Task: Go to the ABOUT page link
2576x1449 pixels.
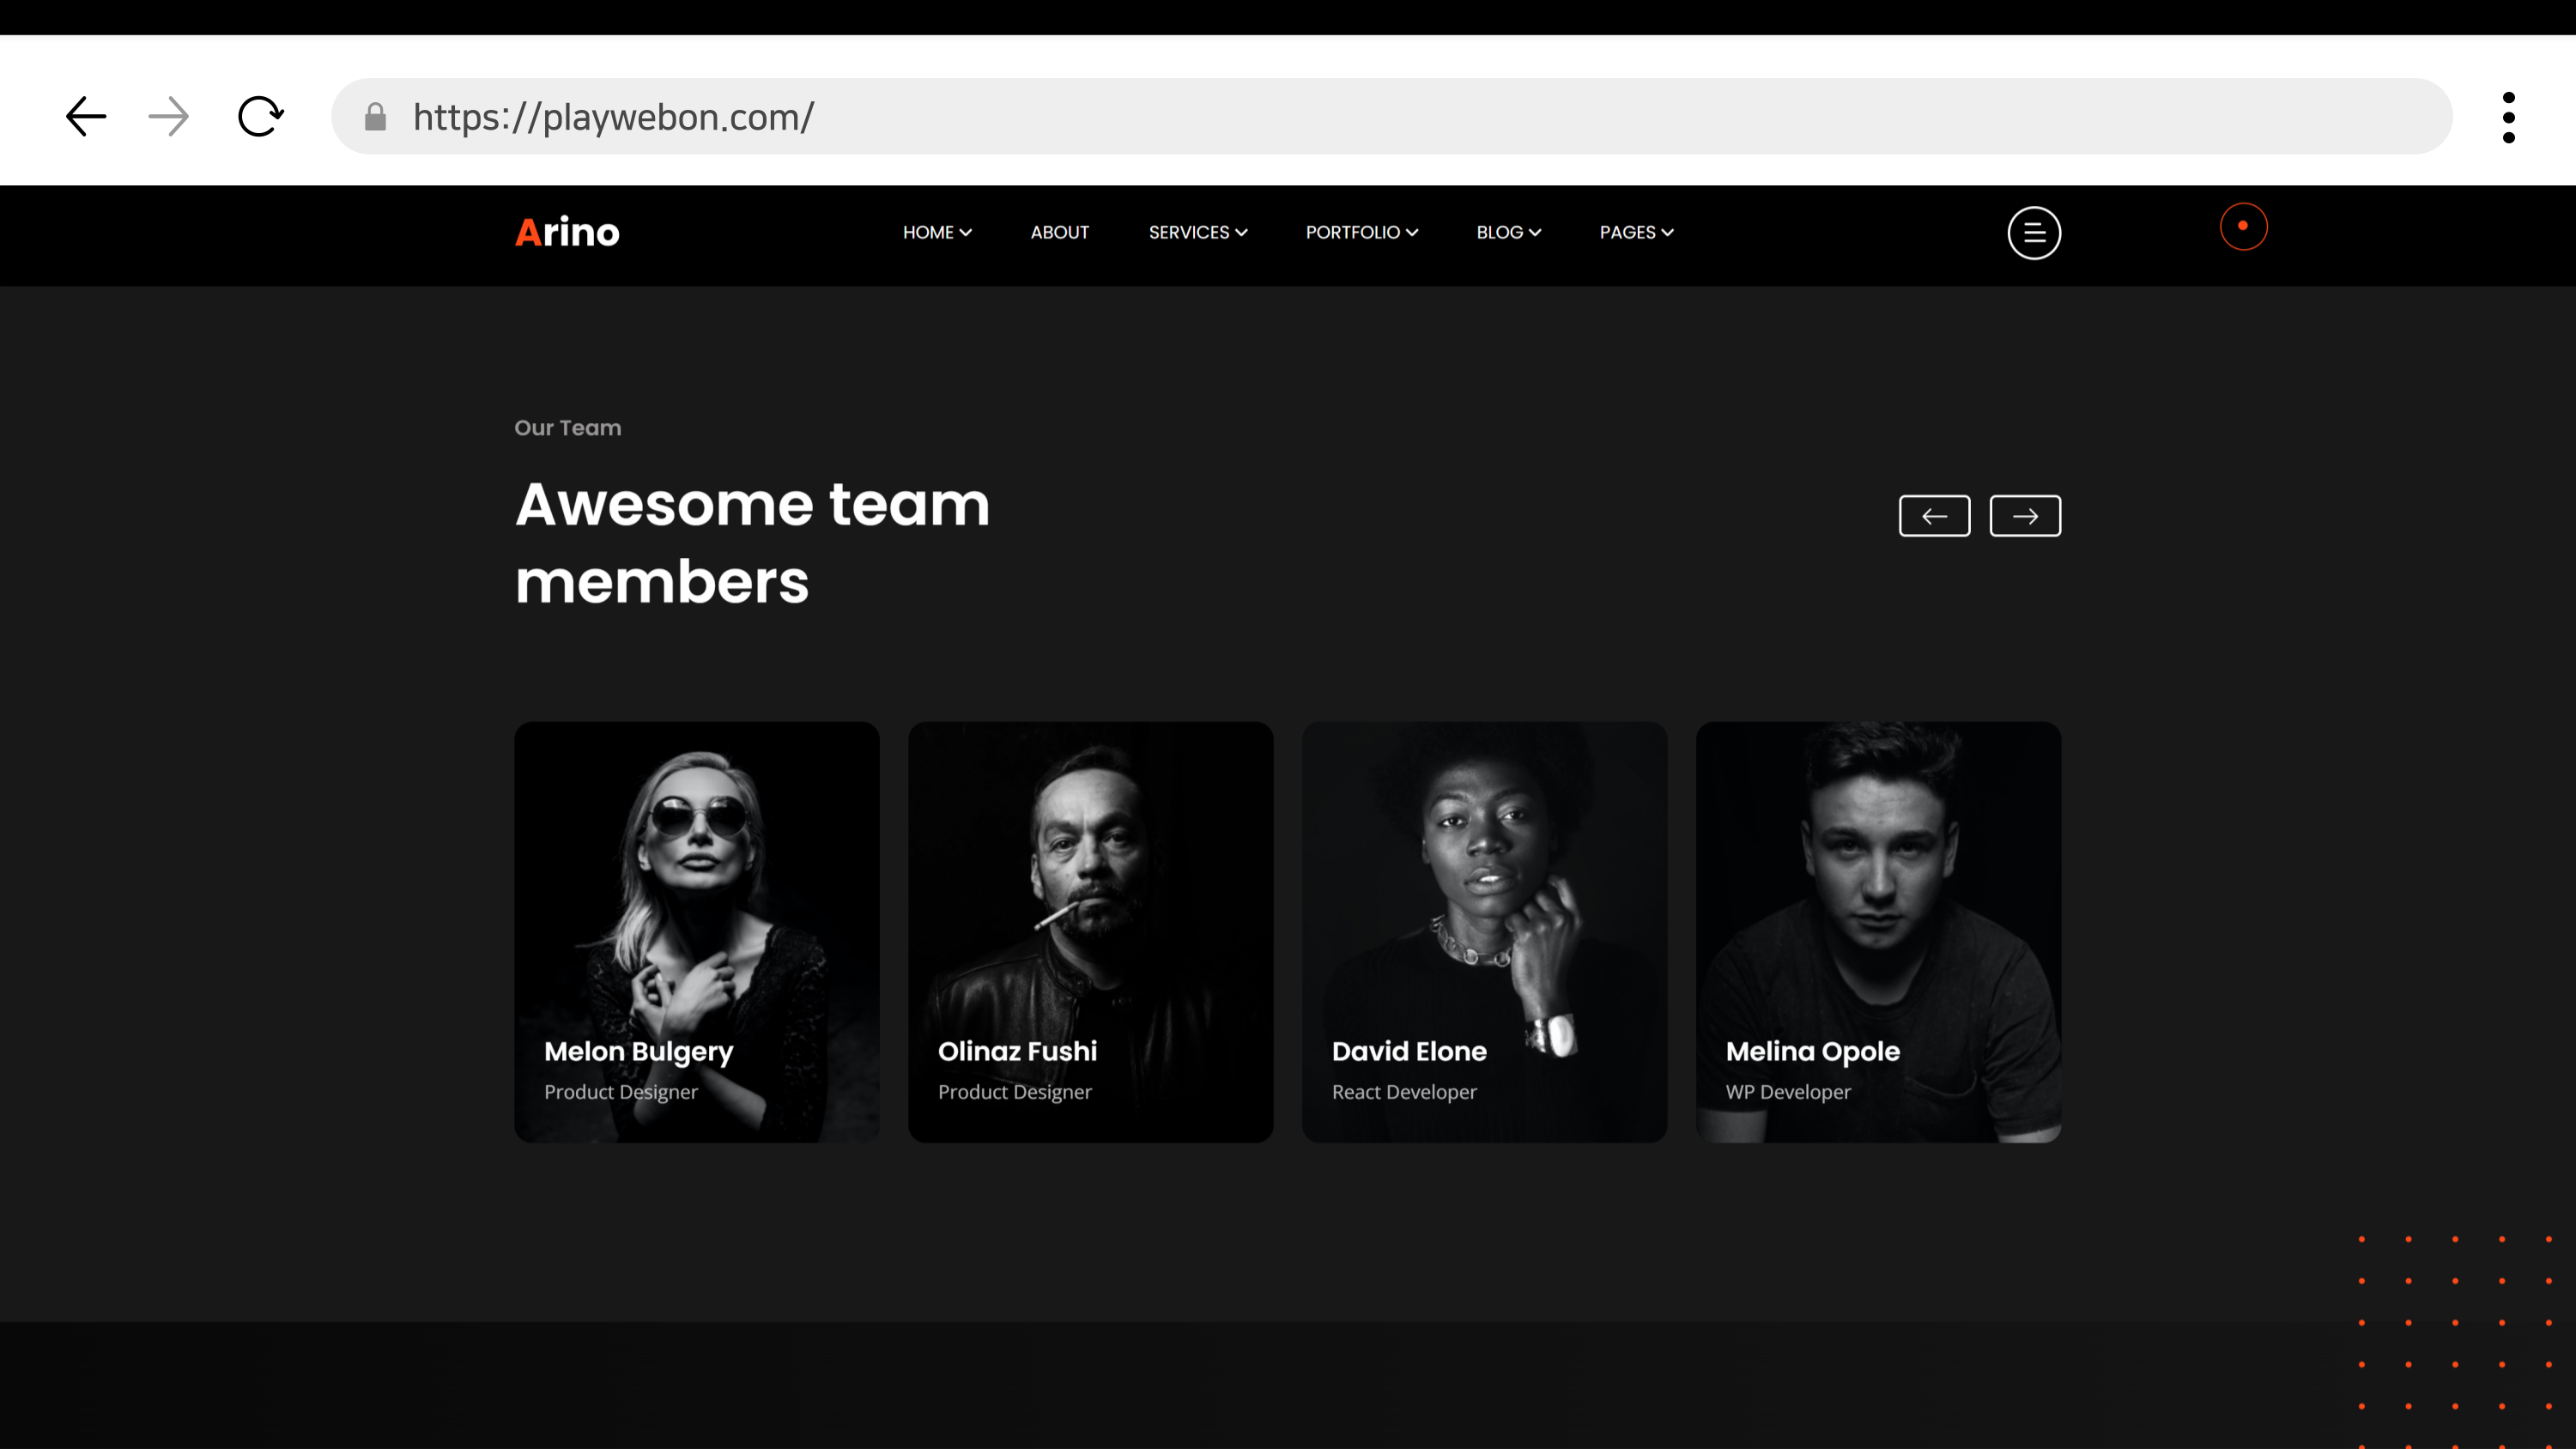Action: [x=1059, y=232]
